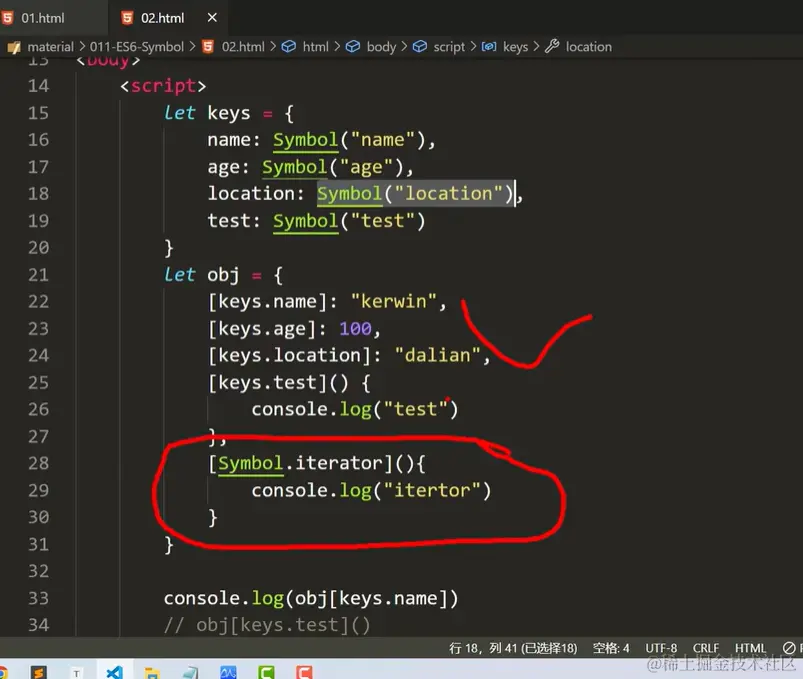Select the html breadcrumb element

[x=315, y=47]
